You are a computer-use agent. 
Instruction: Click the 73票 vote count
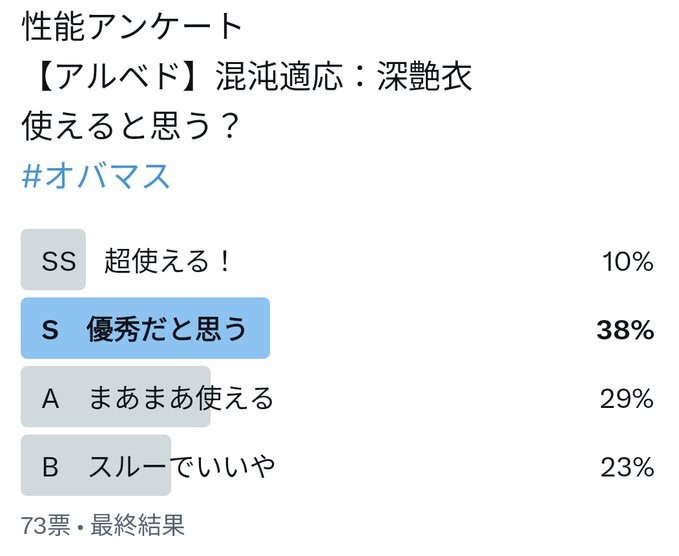coord(46,525)
